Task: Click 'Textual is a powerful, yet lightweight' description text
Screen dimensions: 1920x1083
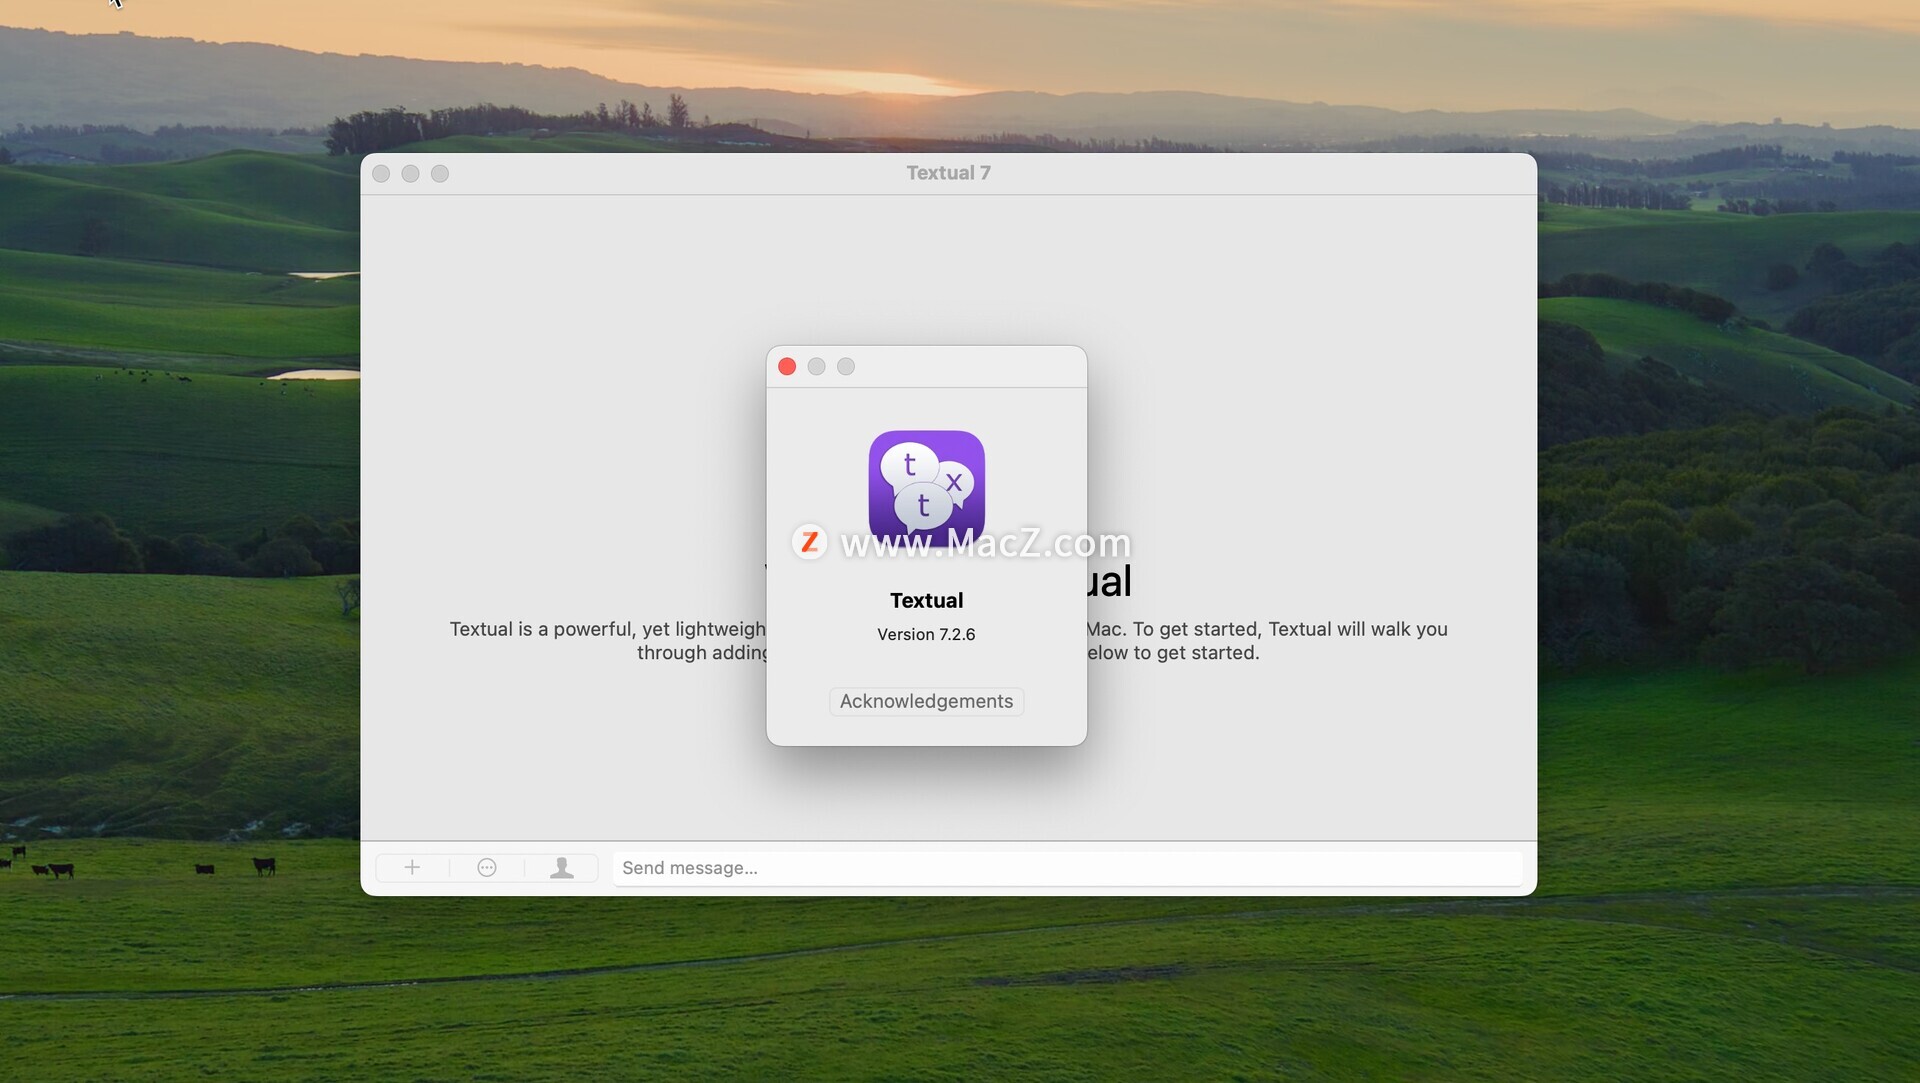Action: coord(607,629)
